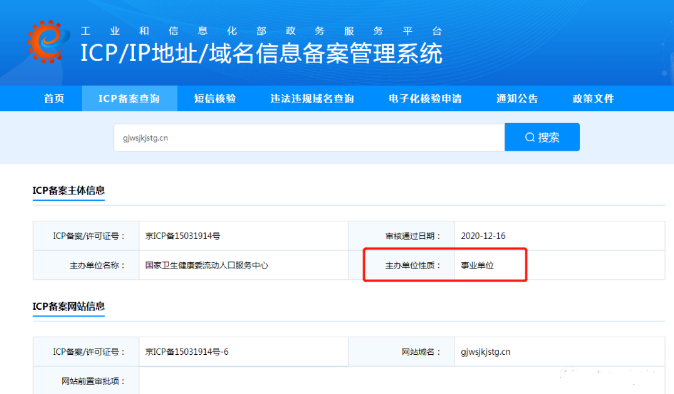Click the 网站前置审批项 label
The height and width of the screenshot is (394, 674).
[93, 381]
